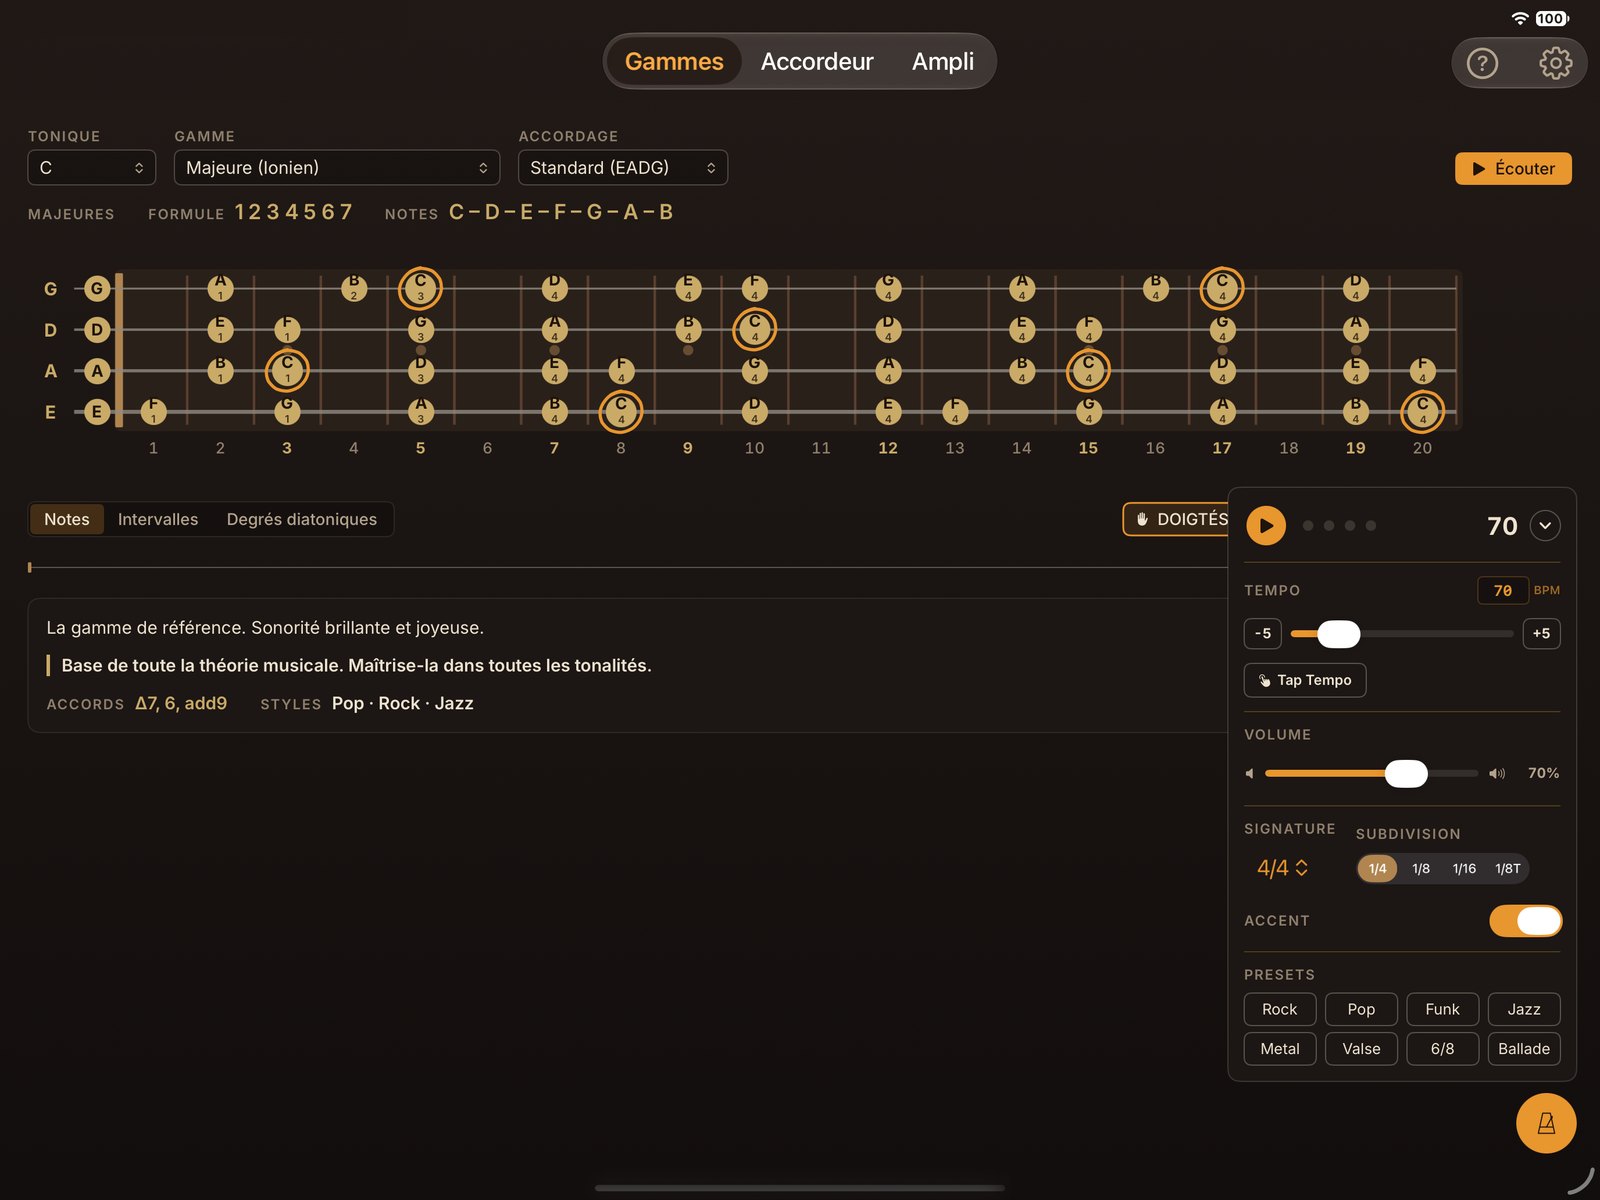Show the Intervalles view
Viewport: 1600px width, 1200px height.
(158, 519)
